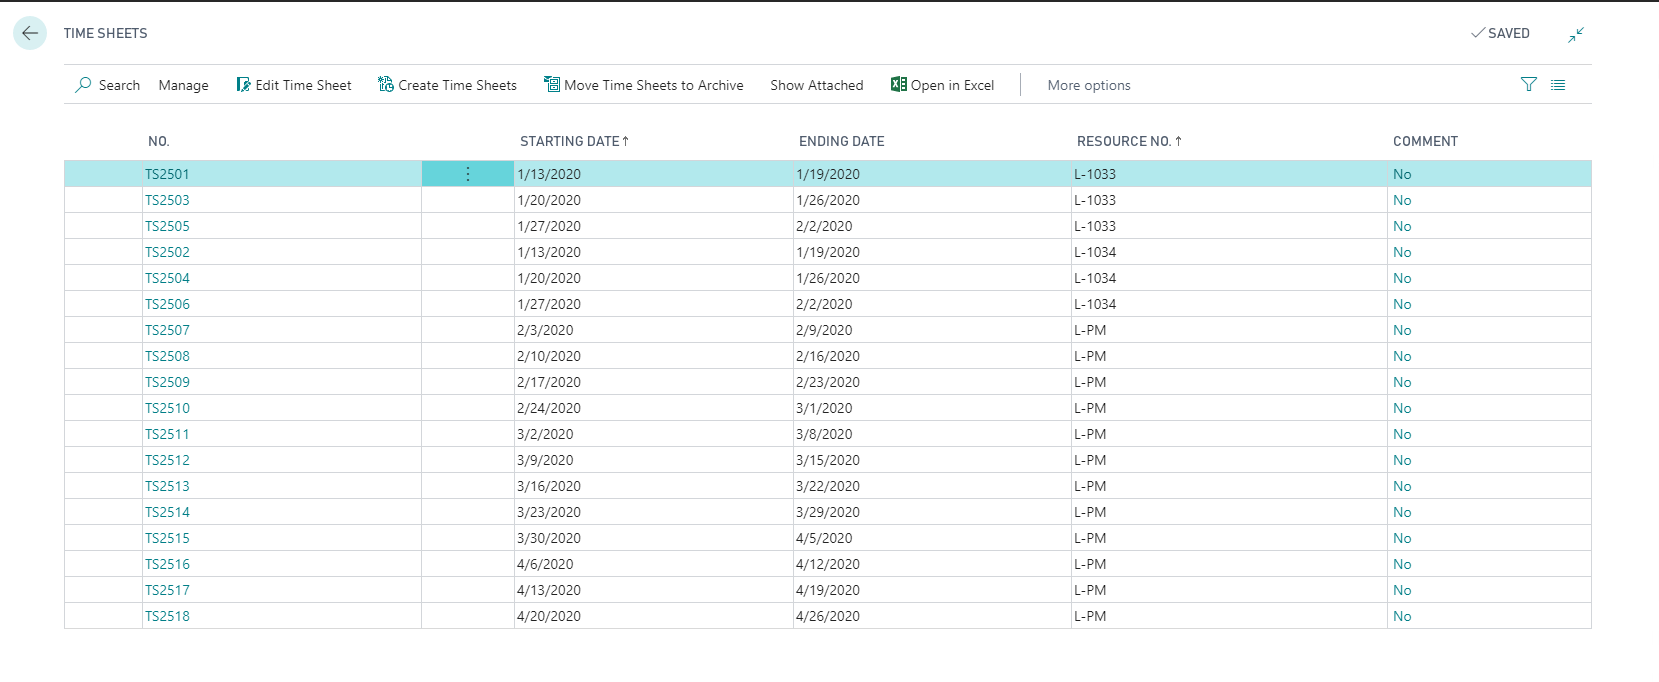1659x682 pixels.
Task: Click the Ending Date column header
Action: click(x=841, y=141)
